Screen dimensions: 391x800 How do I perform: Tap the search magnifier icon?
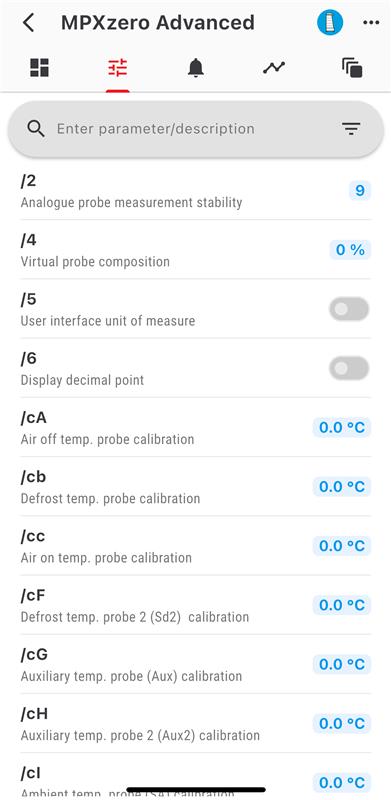coord(36,129)
